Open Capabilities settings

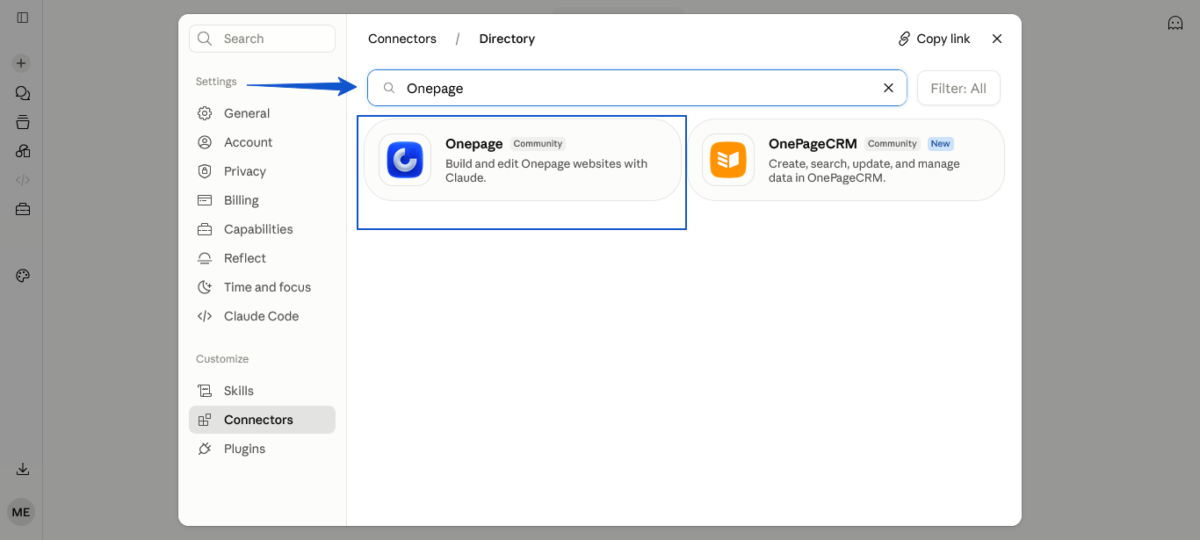point(262,229)
